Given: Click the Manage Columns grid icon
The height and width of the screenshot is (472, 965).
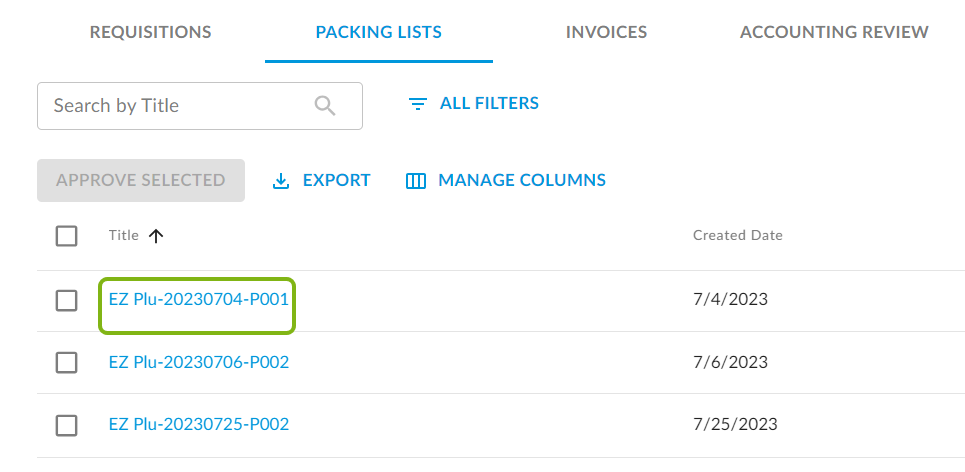Looking at the screenshot, I should pyautogui.click(x=416, y=181).
